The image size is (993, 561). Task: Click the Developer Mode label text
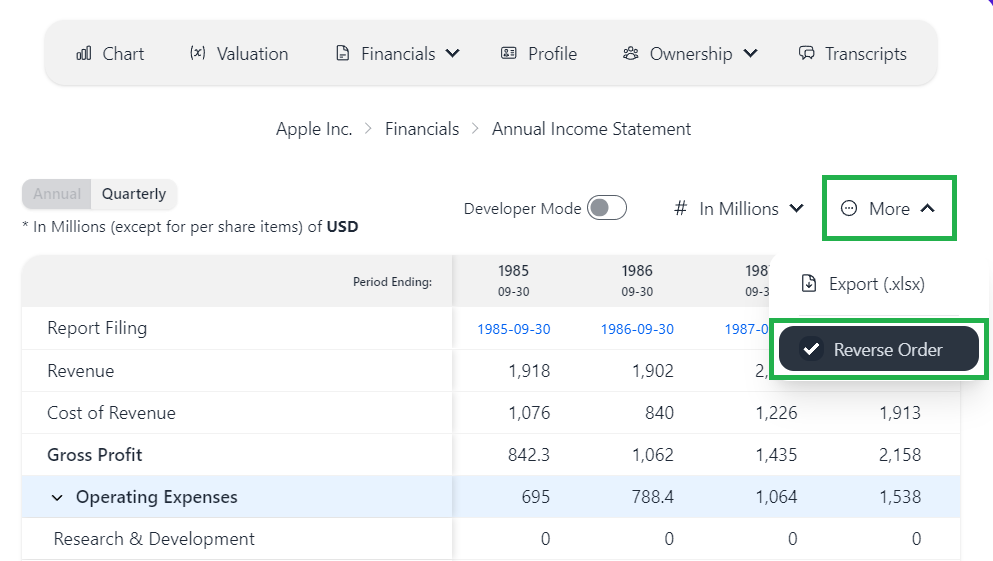tap(522, 208)
